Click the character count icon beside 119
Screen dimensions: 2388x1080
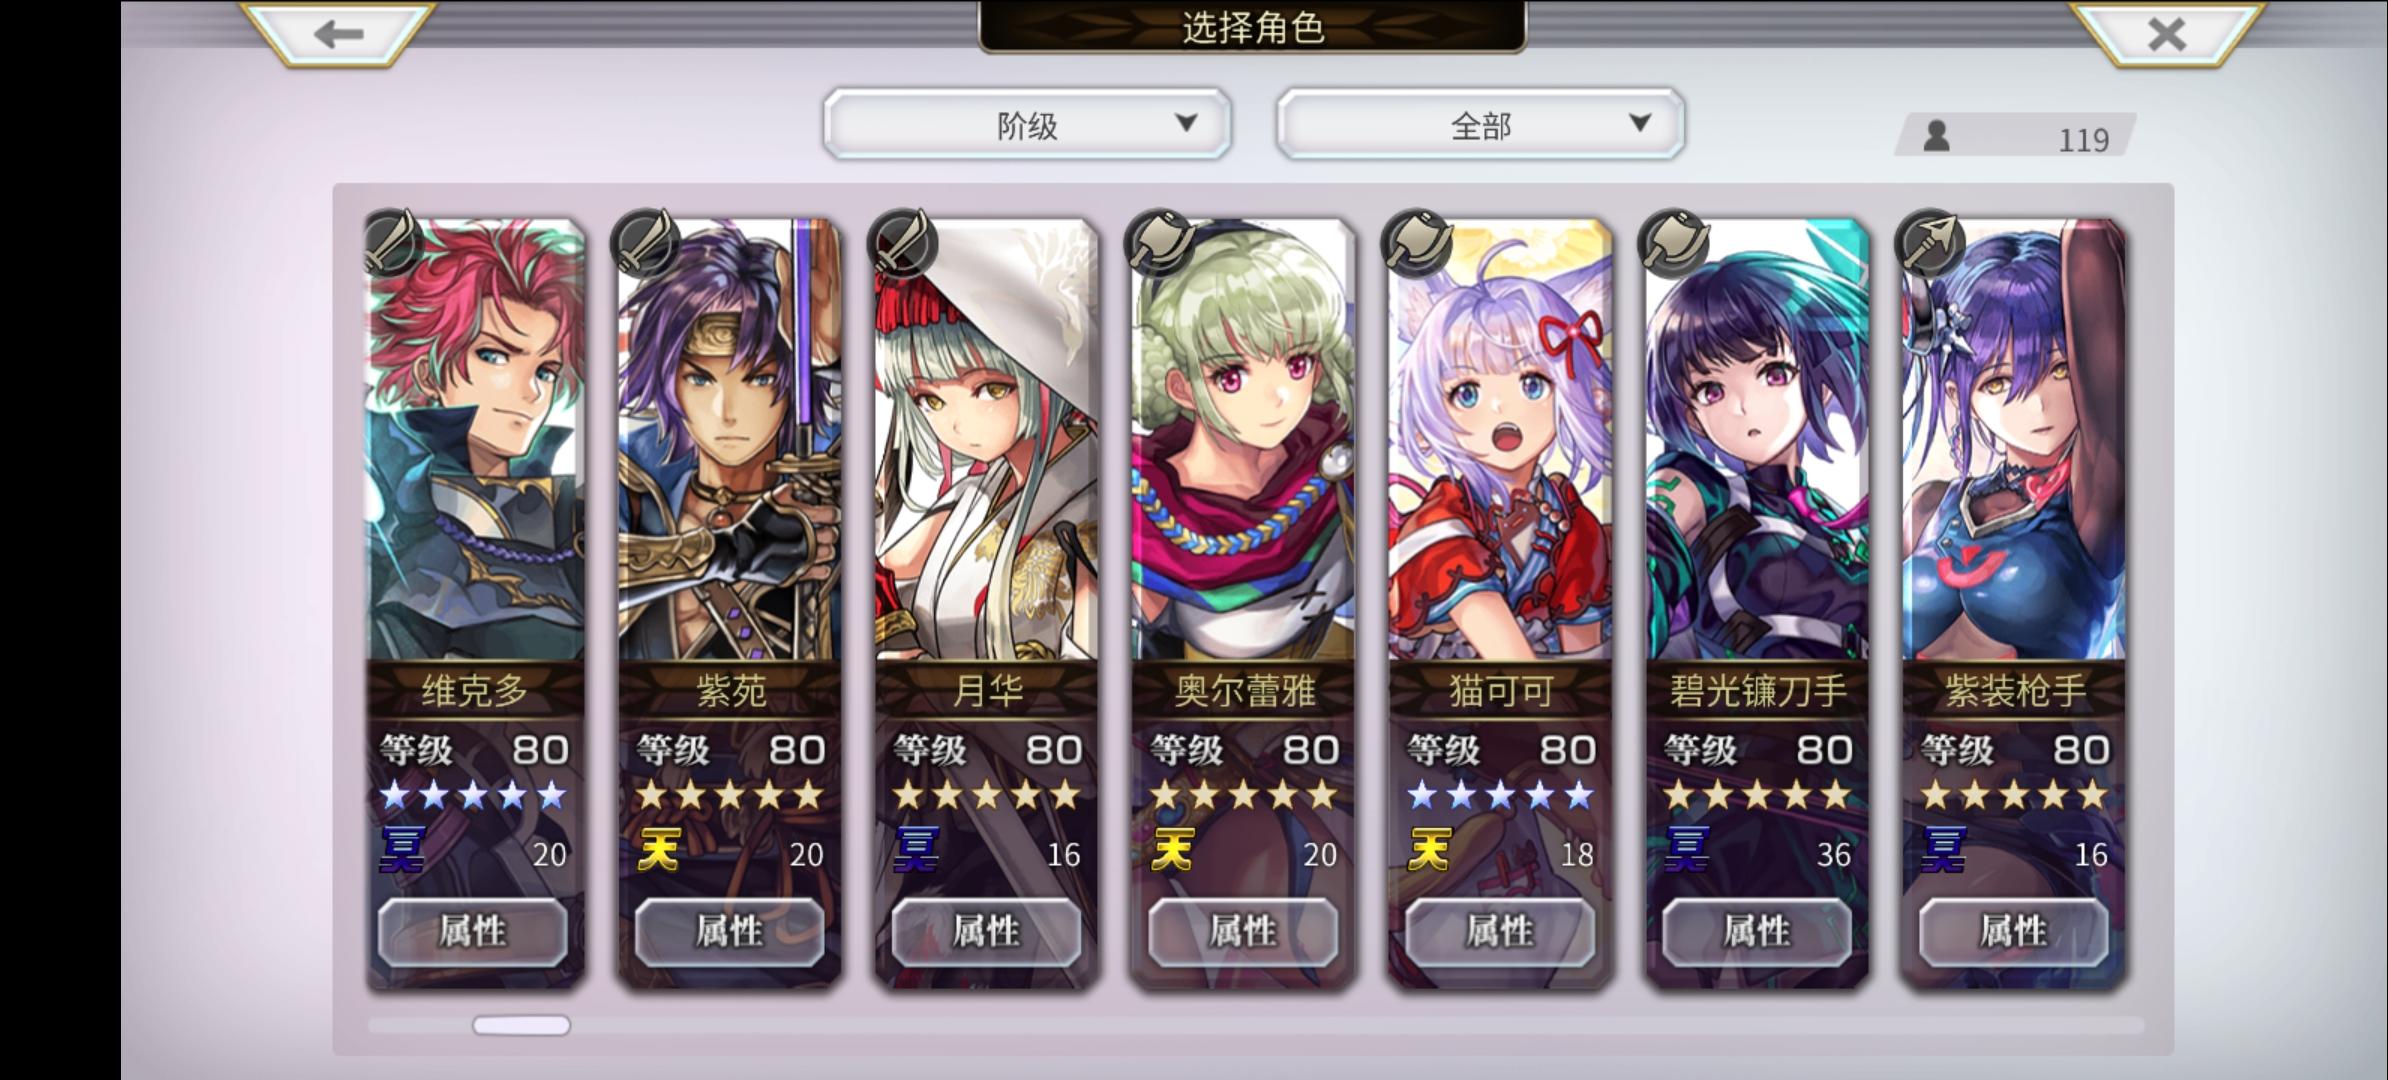tap(1937, 136)
